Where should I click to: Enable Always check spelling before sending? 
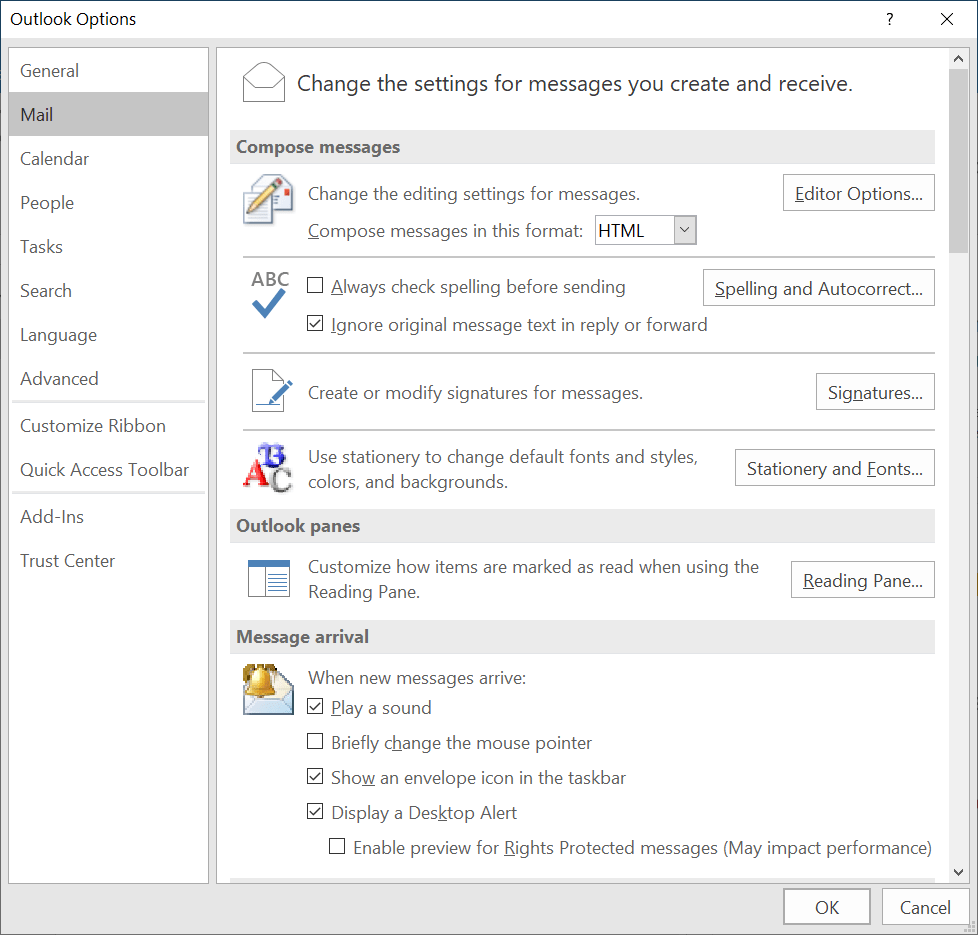315,286
